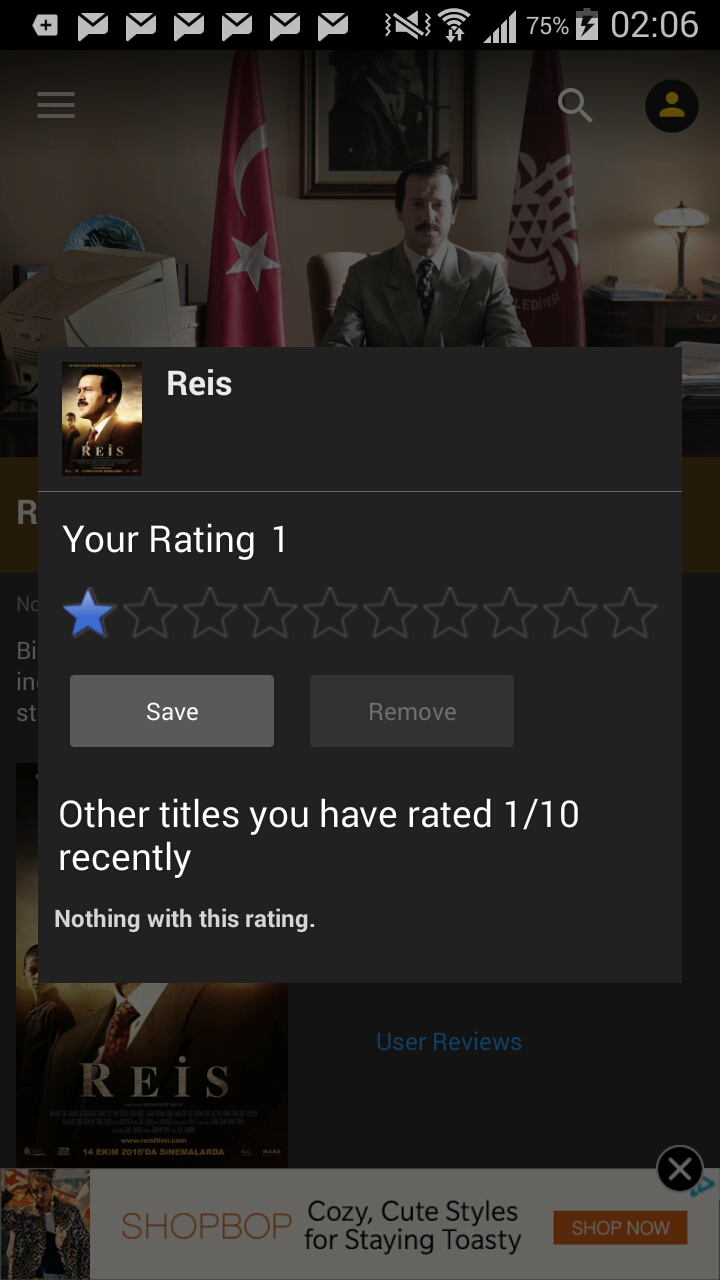
Task: Save the current rating
Action: coord(172,711)
